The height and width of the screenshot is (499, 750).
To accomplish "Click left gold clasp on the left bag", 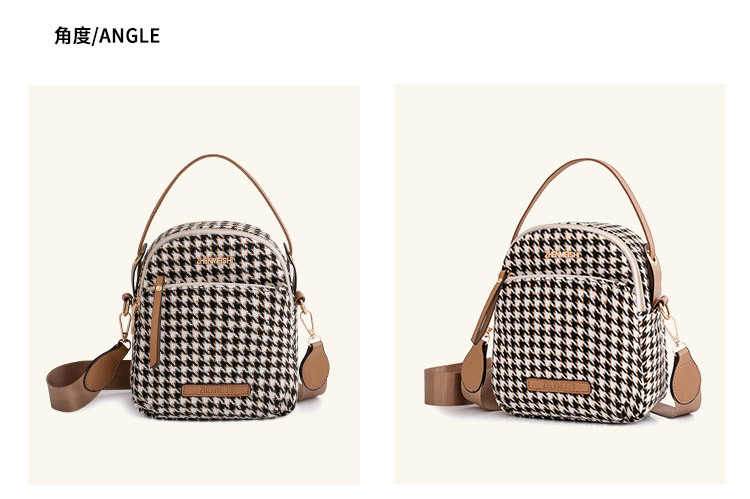I will coord(126,320).
